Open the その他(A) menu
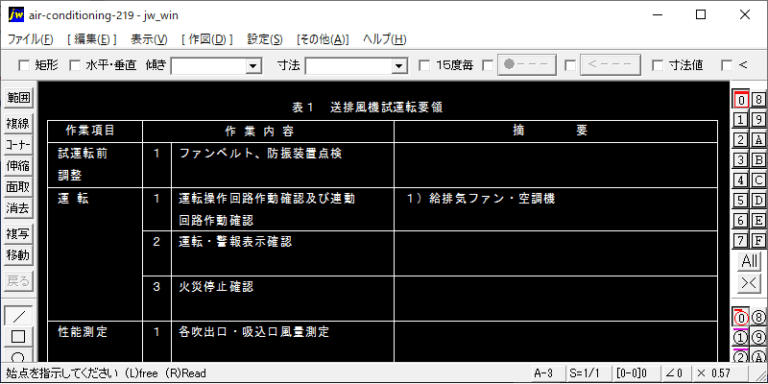The height and width of the screenshot is (384, 768). point(323,40)
